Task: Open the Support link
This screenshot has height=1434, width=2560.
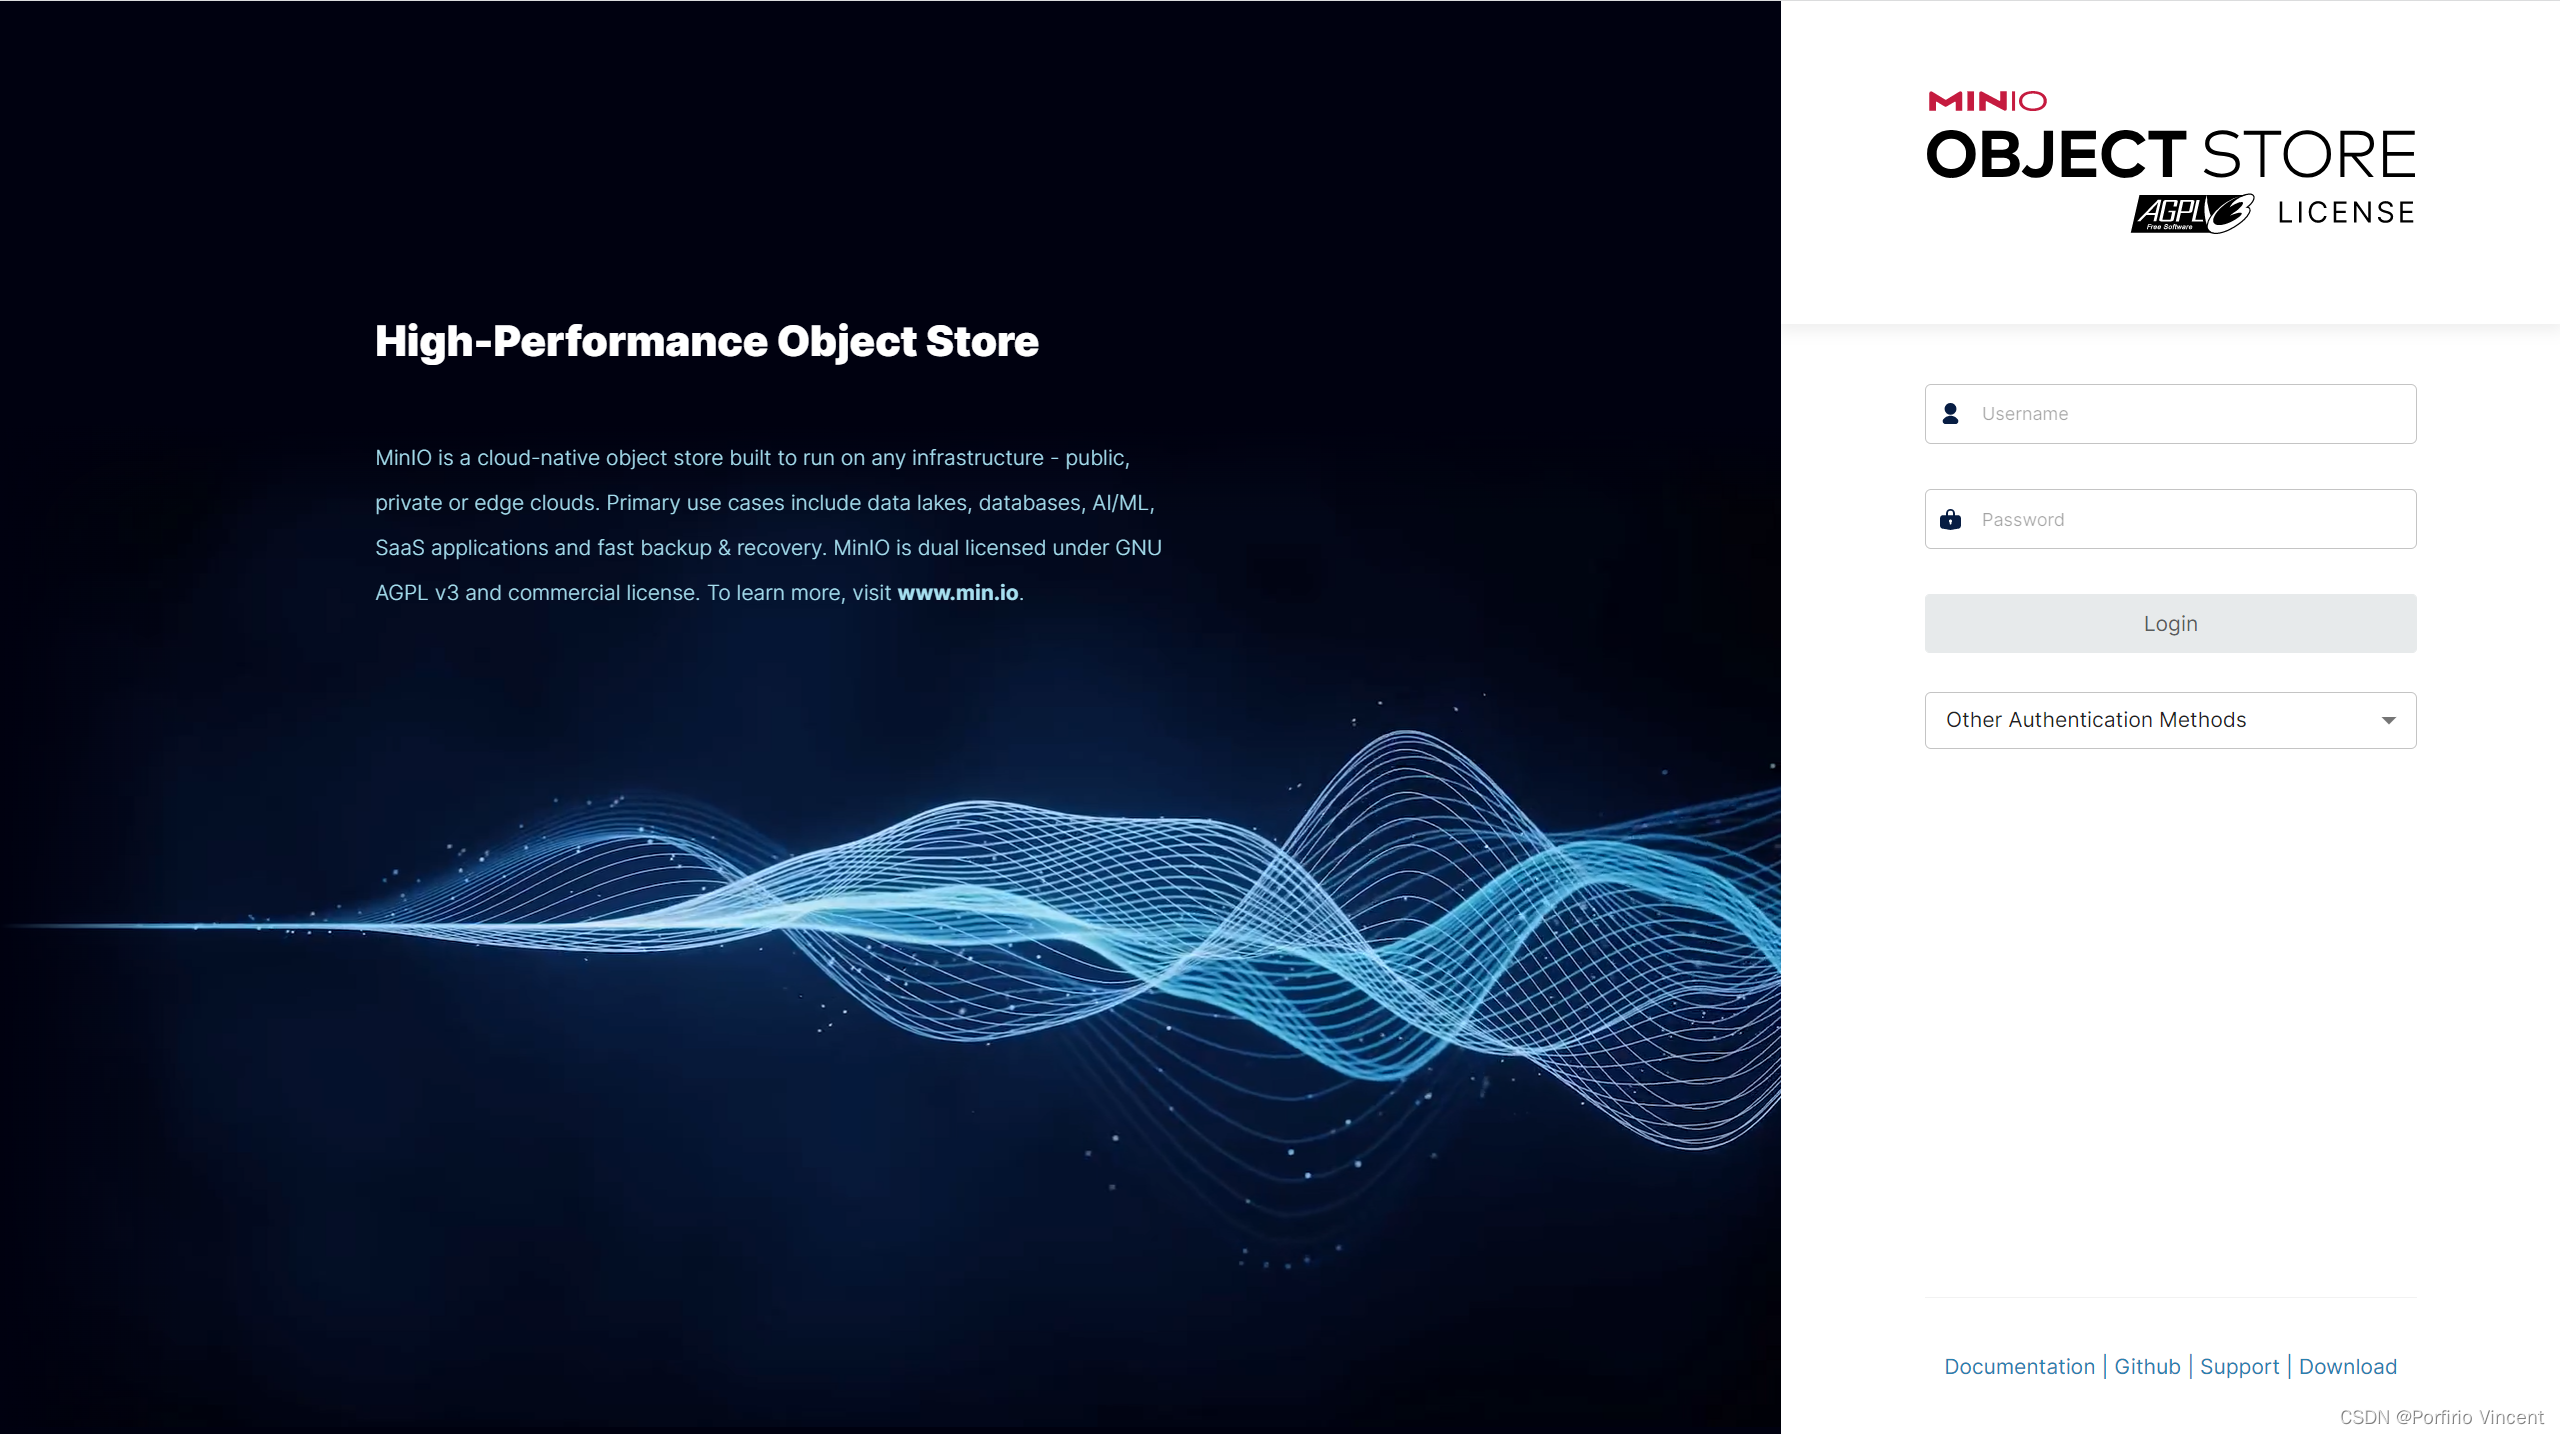Action: click(x=2239, y=1367)
